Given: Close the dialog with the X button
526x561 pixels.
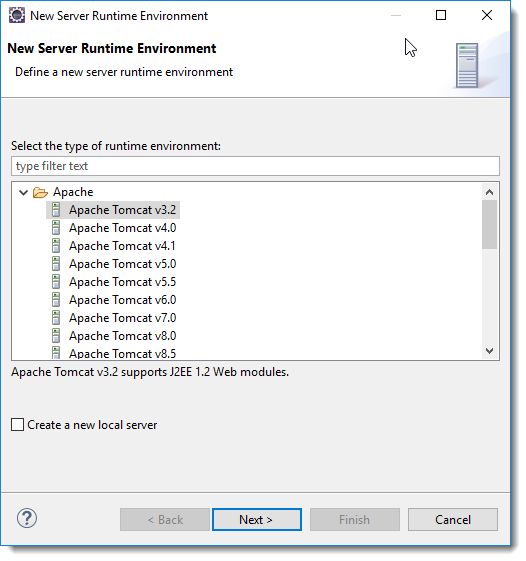Looking at the screenshot, I should pyautogui.click(x=487, y=15).
